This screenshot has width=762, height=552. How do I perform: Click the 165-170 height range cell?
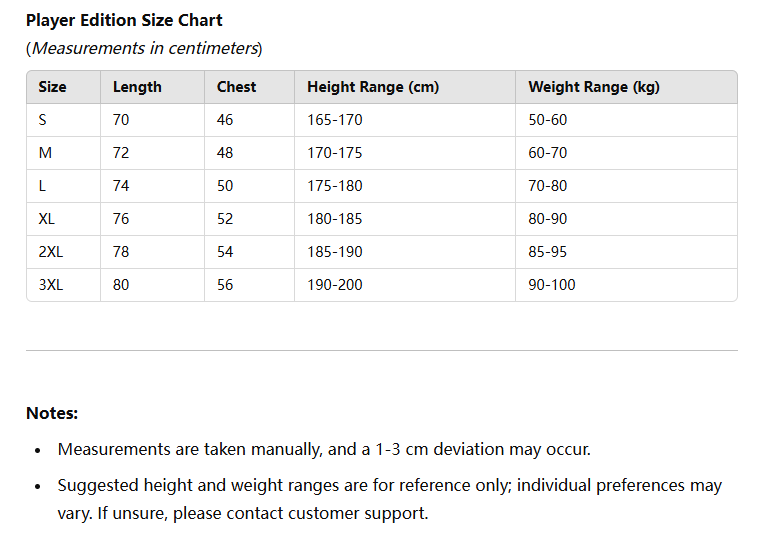tap(405, 120)
